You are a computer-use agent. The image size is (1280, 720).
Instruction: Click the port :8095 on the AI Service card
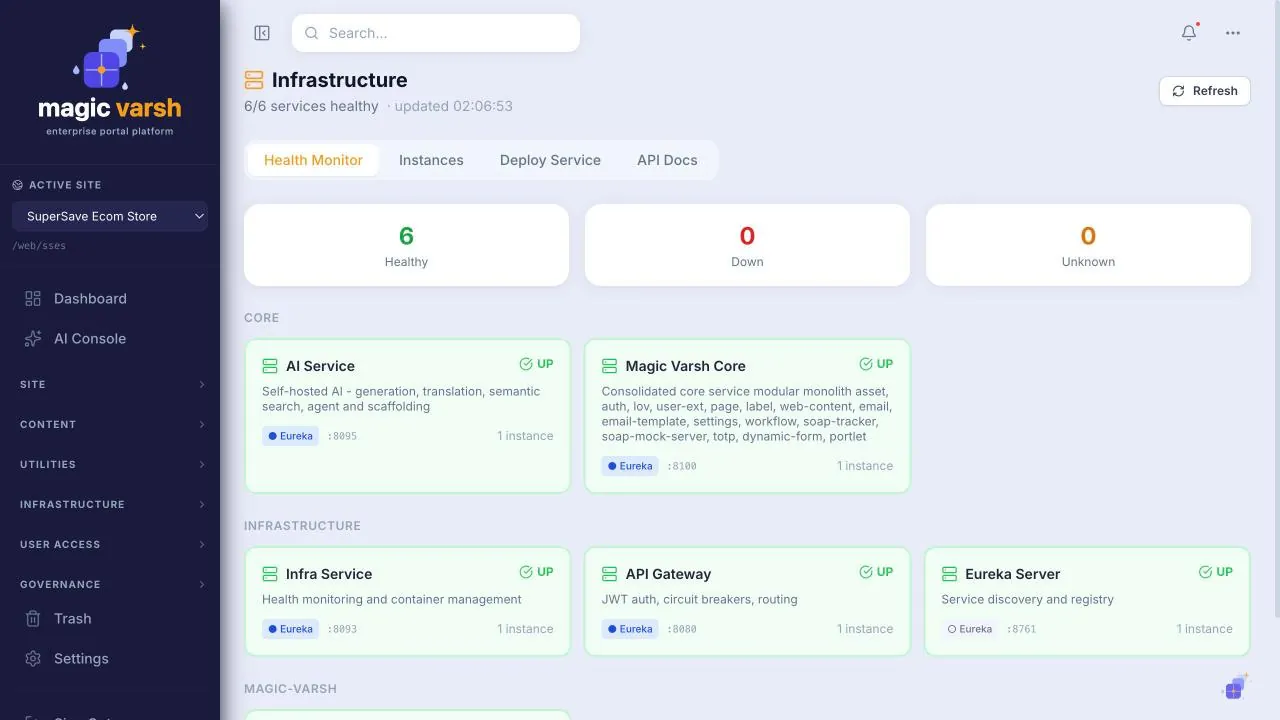point(342,436)
